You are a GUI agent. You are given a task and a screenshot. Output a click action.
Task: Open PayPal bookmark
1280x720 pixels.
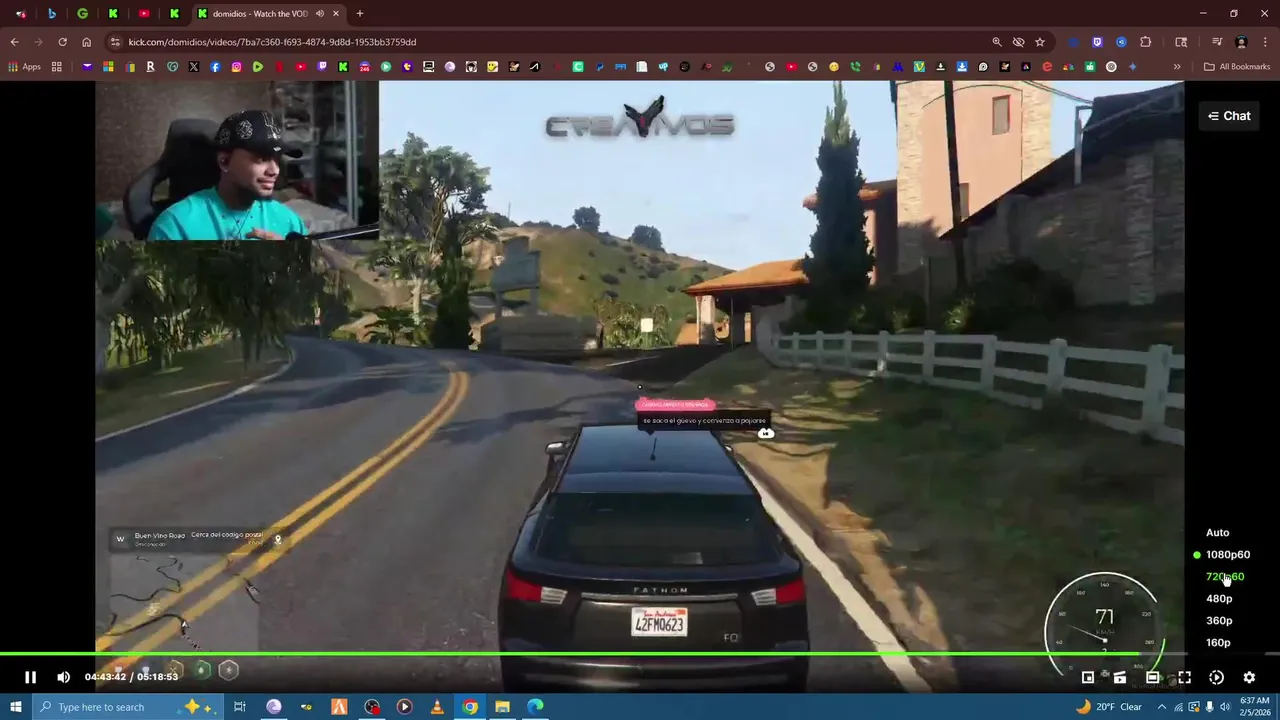tap(598, 67)
